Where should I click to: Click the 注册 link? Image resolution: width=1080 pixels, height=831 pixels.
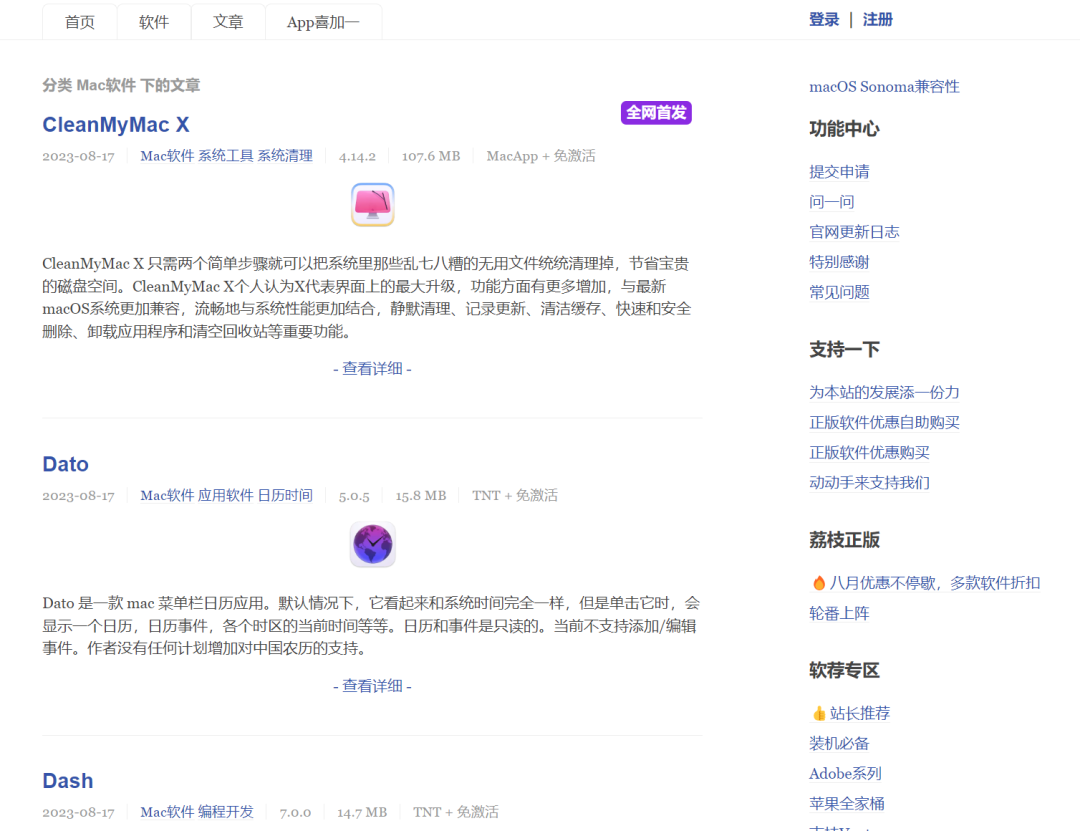877,19
